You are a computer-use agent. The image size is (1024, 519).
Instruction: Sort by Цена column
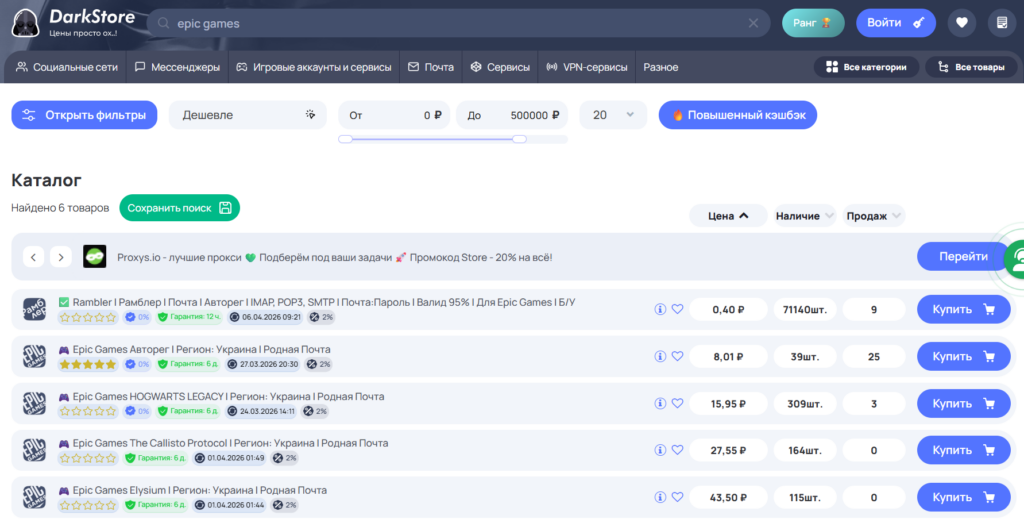point(728,215)
